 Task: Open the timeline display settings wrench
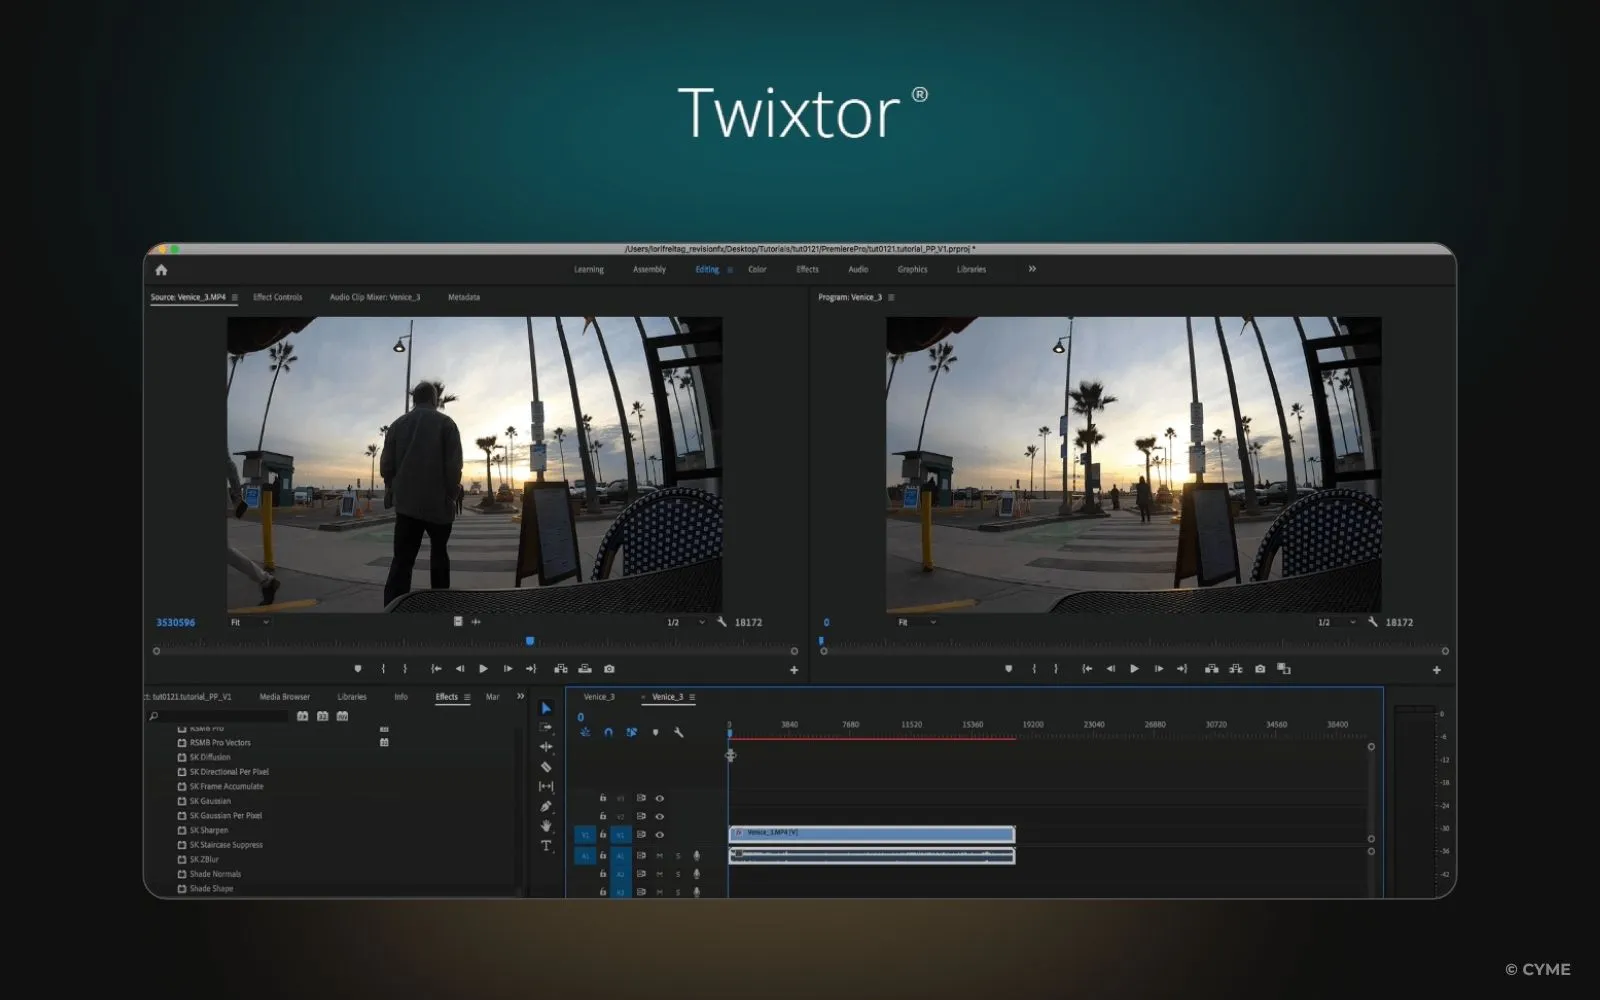click(679, 732)
